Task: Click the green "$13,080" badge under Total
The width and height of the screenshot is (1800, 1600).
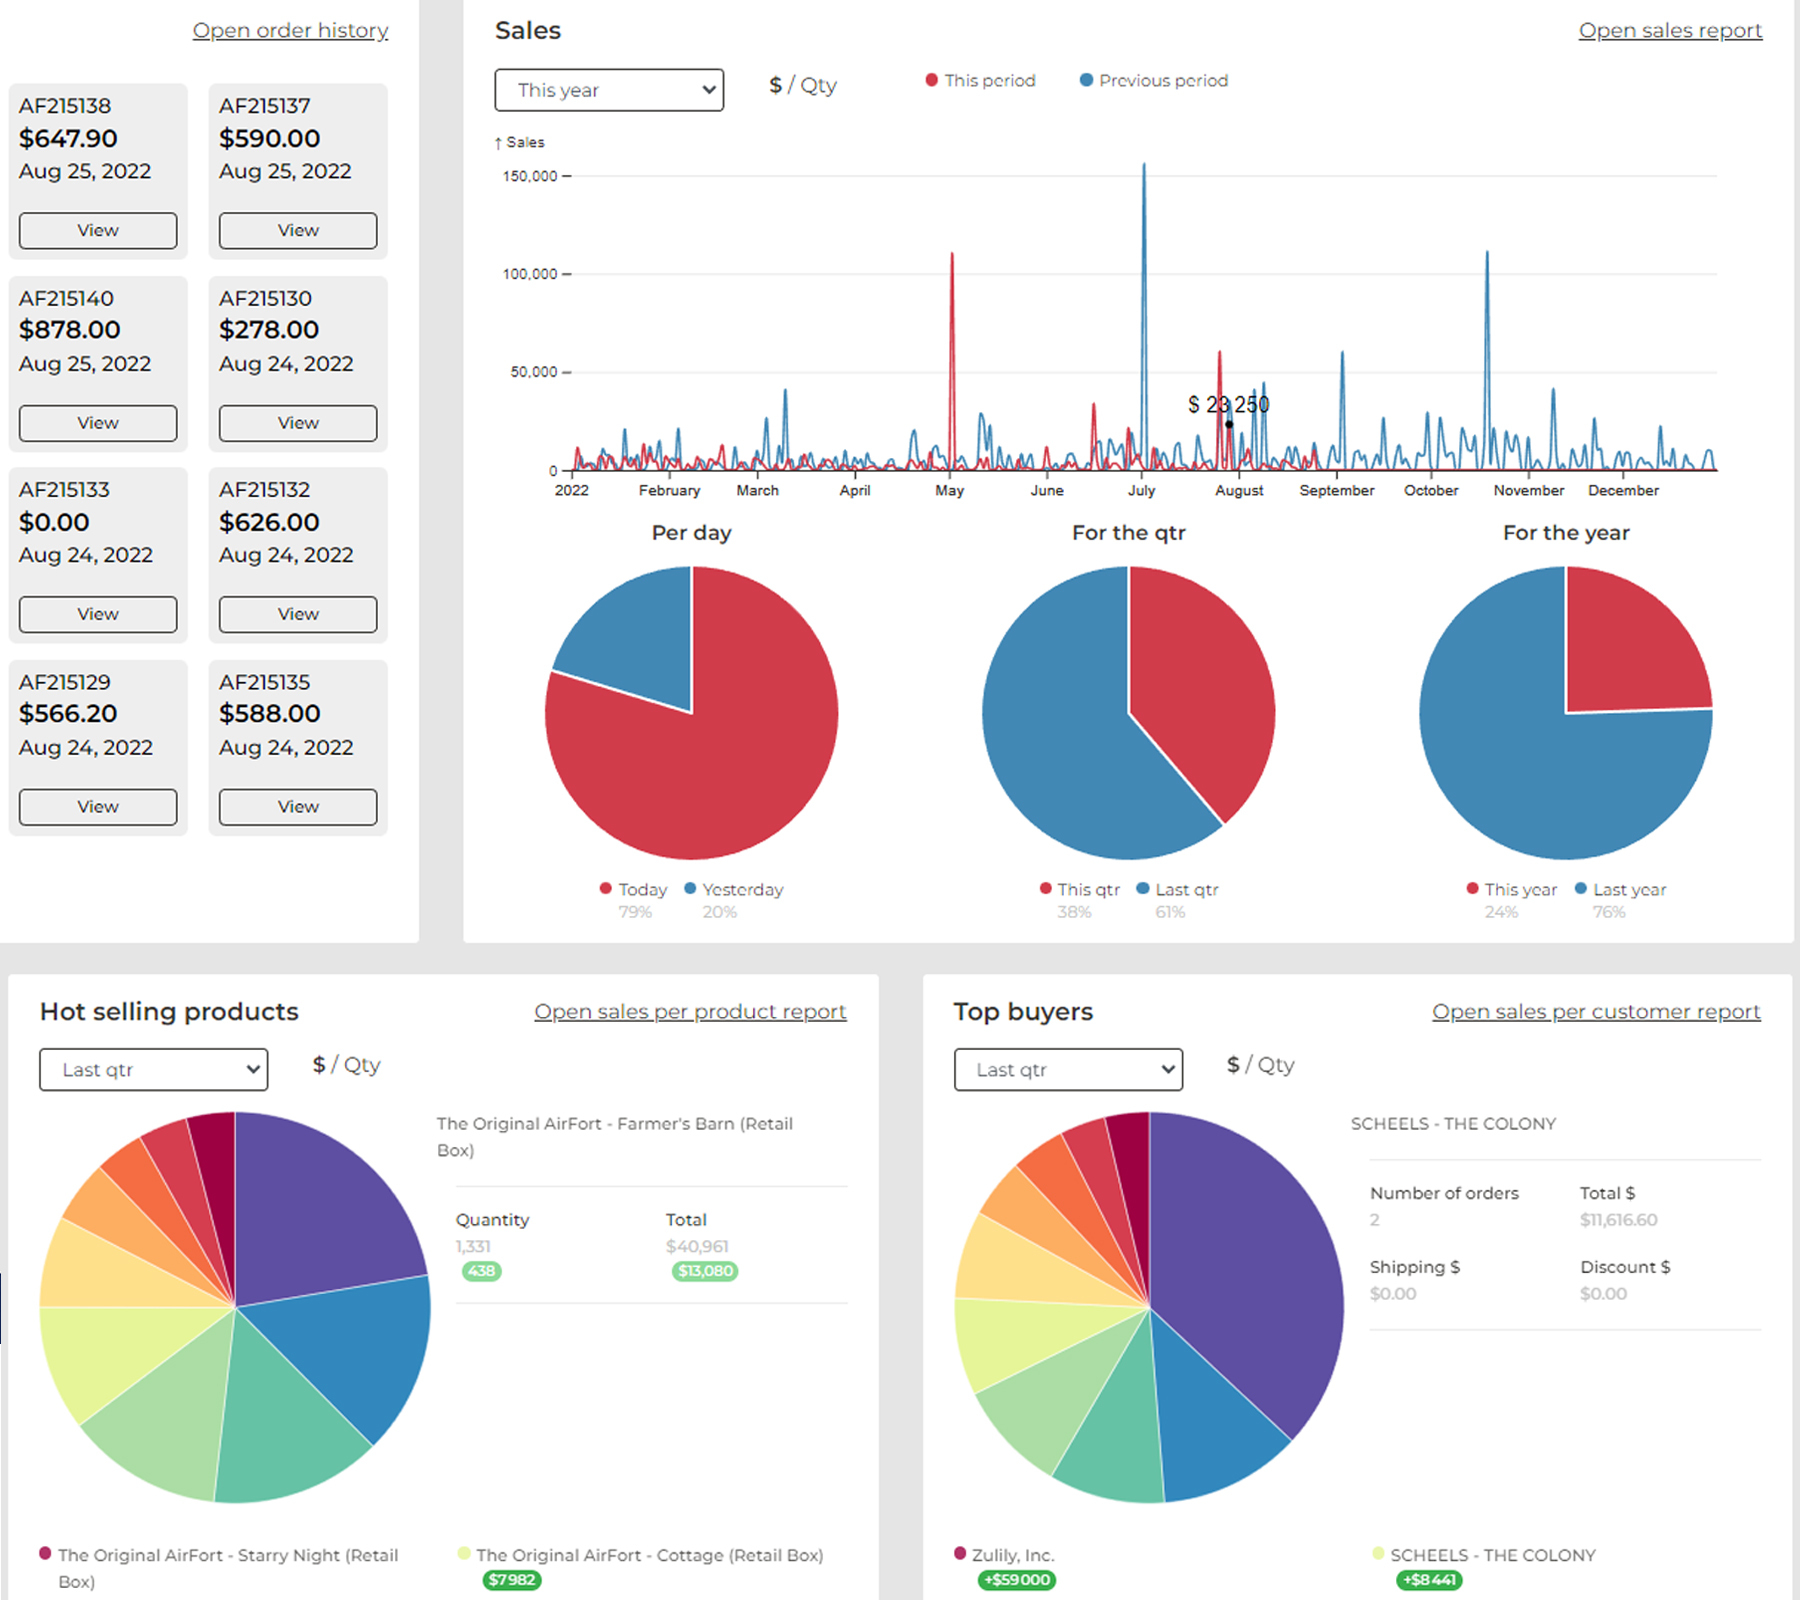Action: (x=704, y=1272)
